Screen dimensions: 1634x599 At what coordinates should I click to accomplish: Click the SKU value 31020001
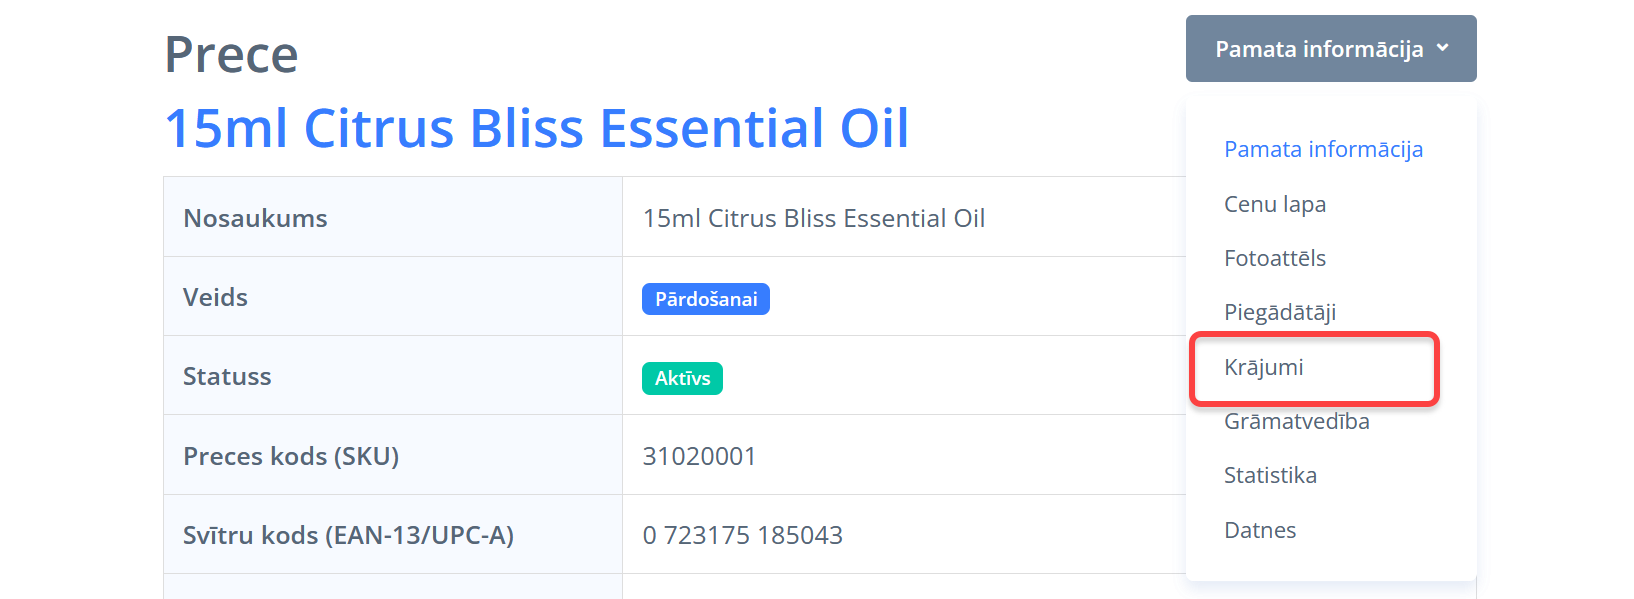pos(699,456)
